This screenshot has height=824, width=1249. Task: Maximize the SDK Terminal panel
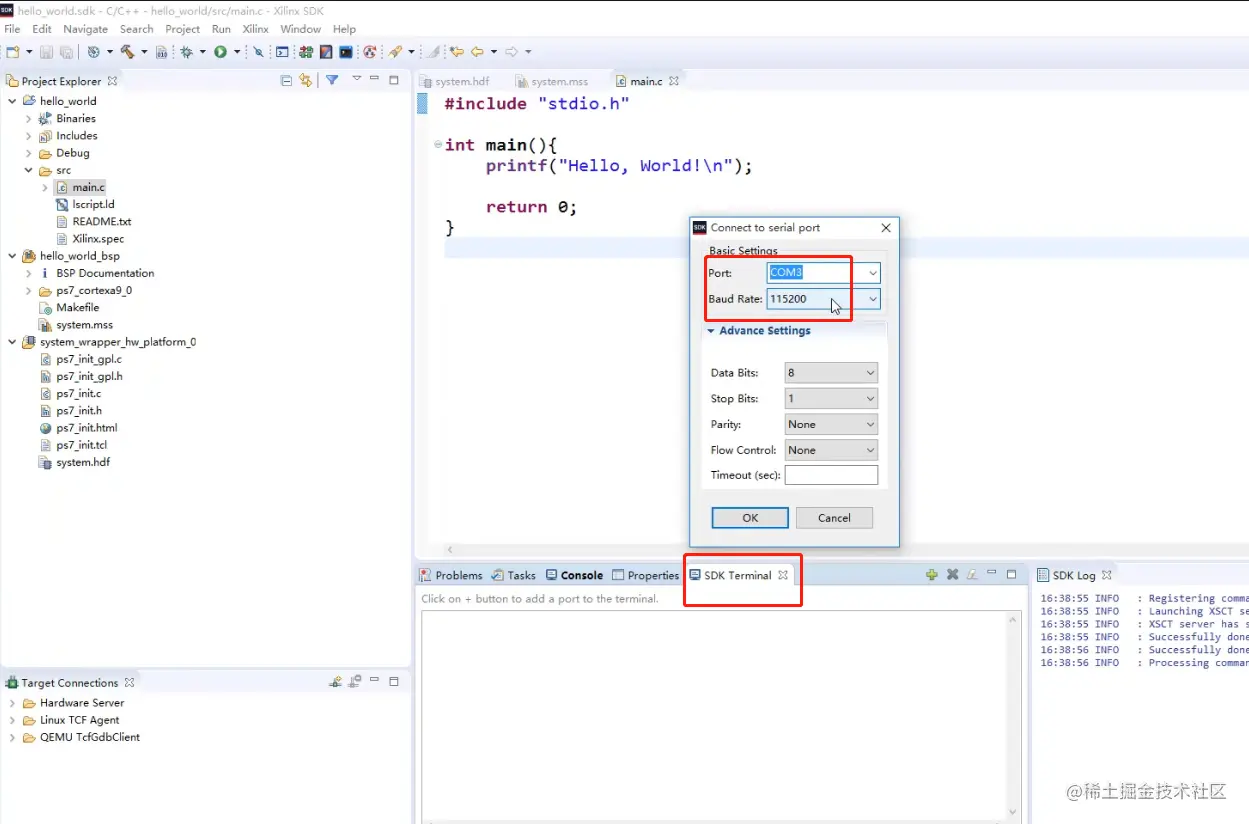tap(1011, 574)
